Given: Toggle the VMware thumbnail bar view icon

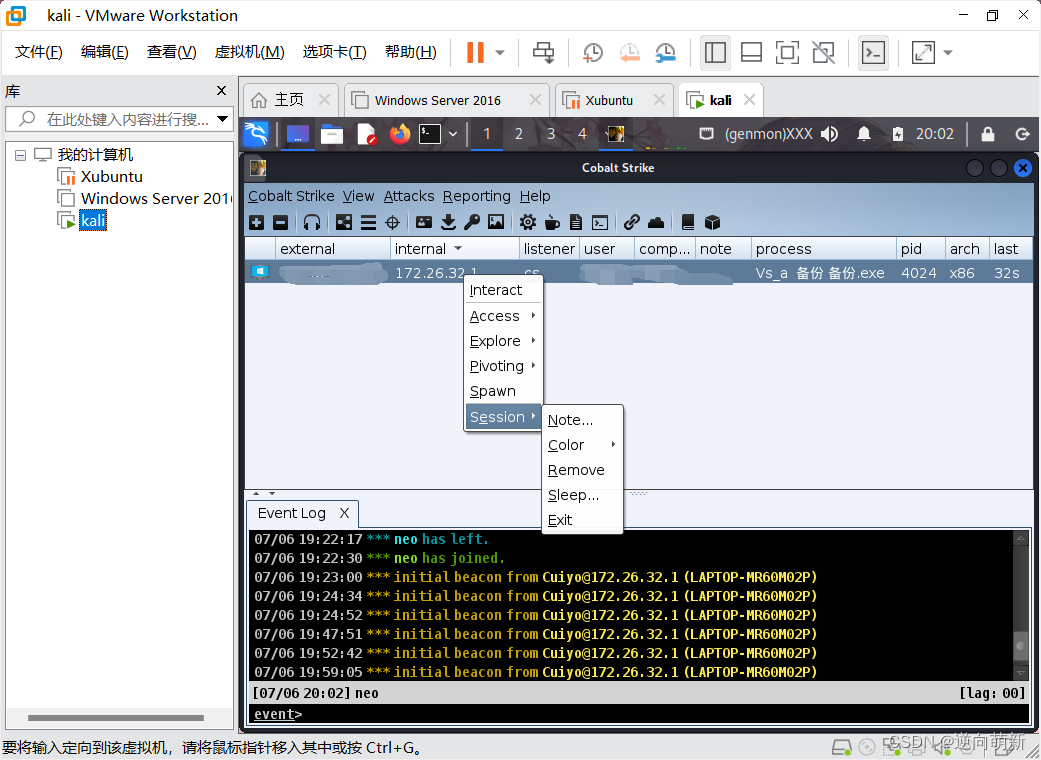Looking at the screenshot, I should pyautogui.click(x=751, y=52).
